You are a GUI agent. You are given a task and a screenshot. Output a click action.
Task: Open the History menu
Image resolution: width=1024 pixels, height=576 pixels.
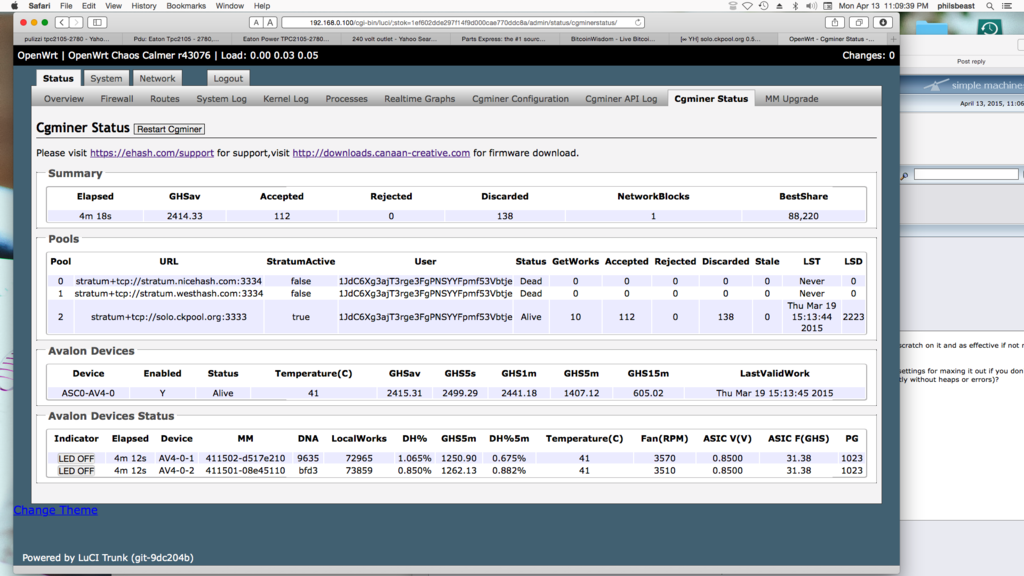click(x=144, y=6)
